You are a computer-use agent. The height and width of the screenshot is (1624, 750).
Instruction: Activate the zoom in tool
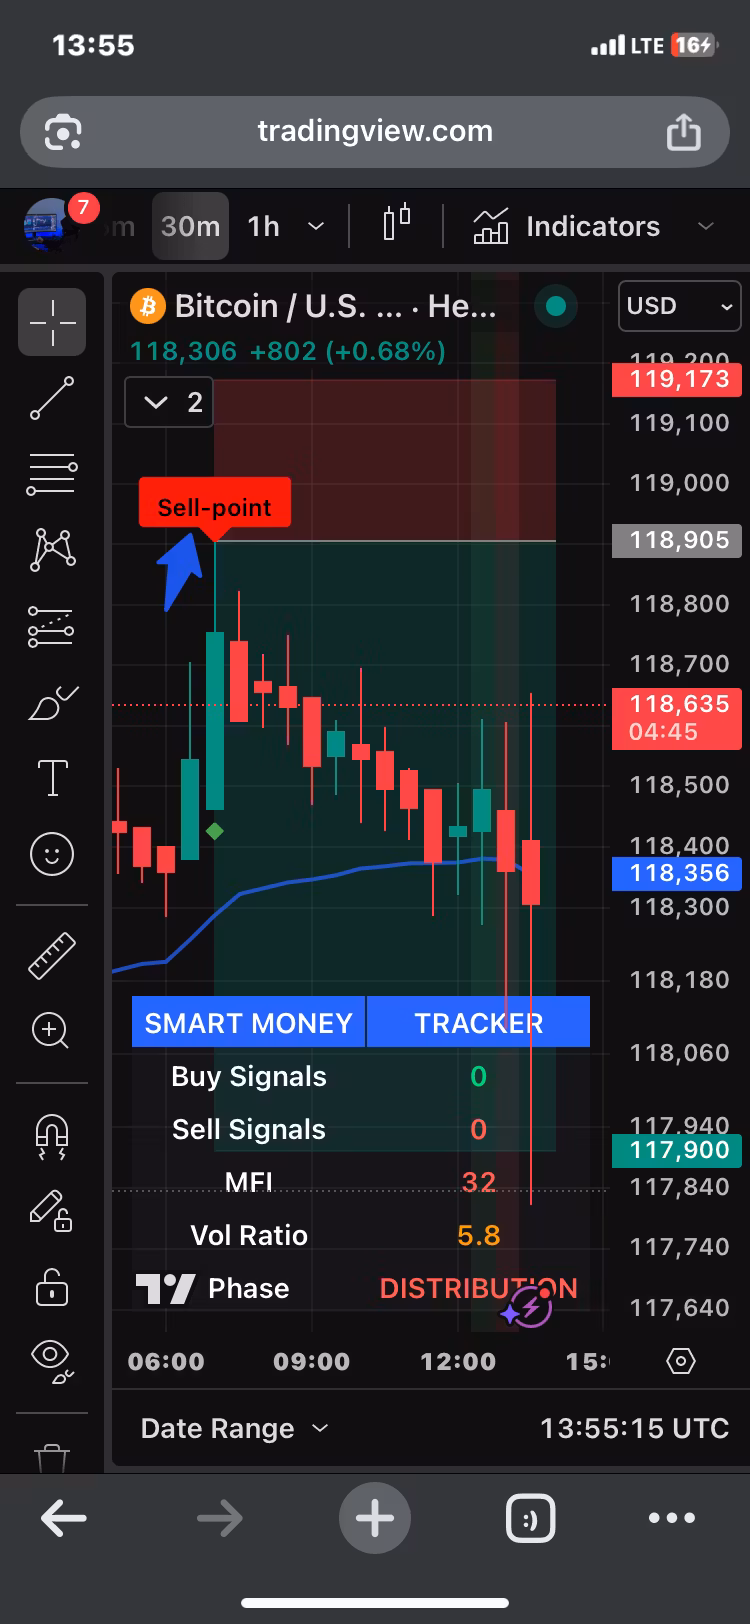tap(52, 1030)
